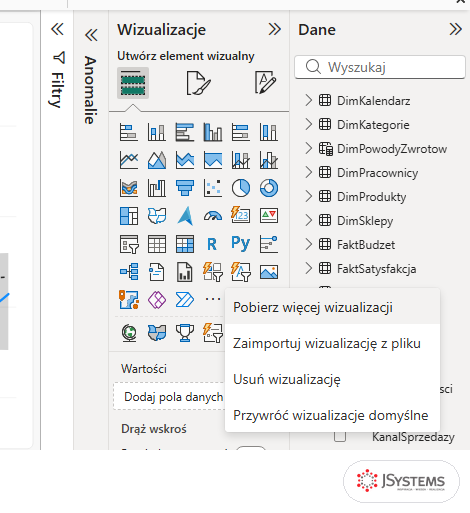
Task: Switch to the format visual paintbrush tab
Action: click(x=198, y=83)
